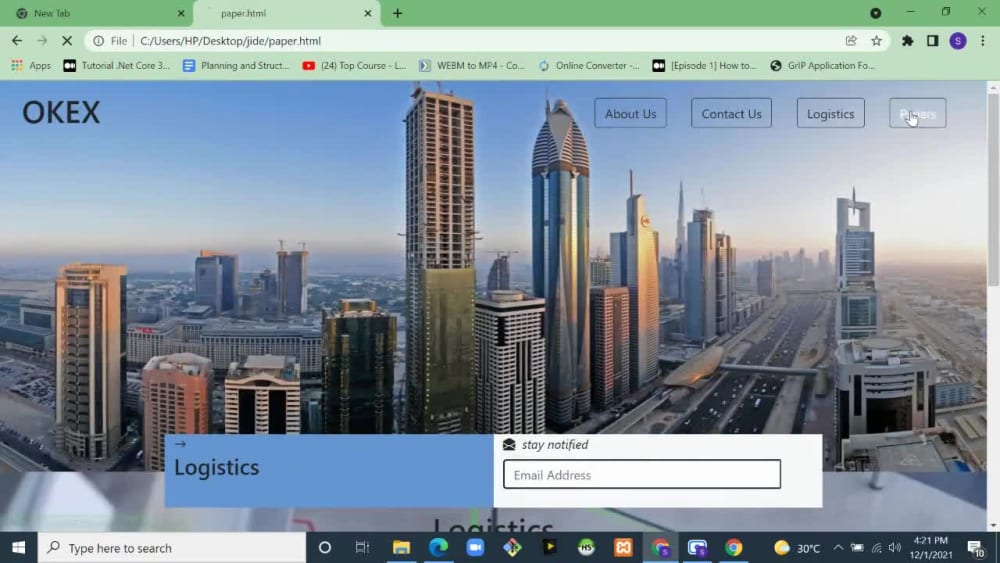Open the network wifi tray icon

click(x=877, y=548)
